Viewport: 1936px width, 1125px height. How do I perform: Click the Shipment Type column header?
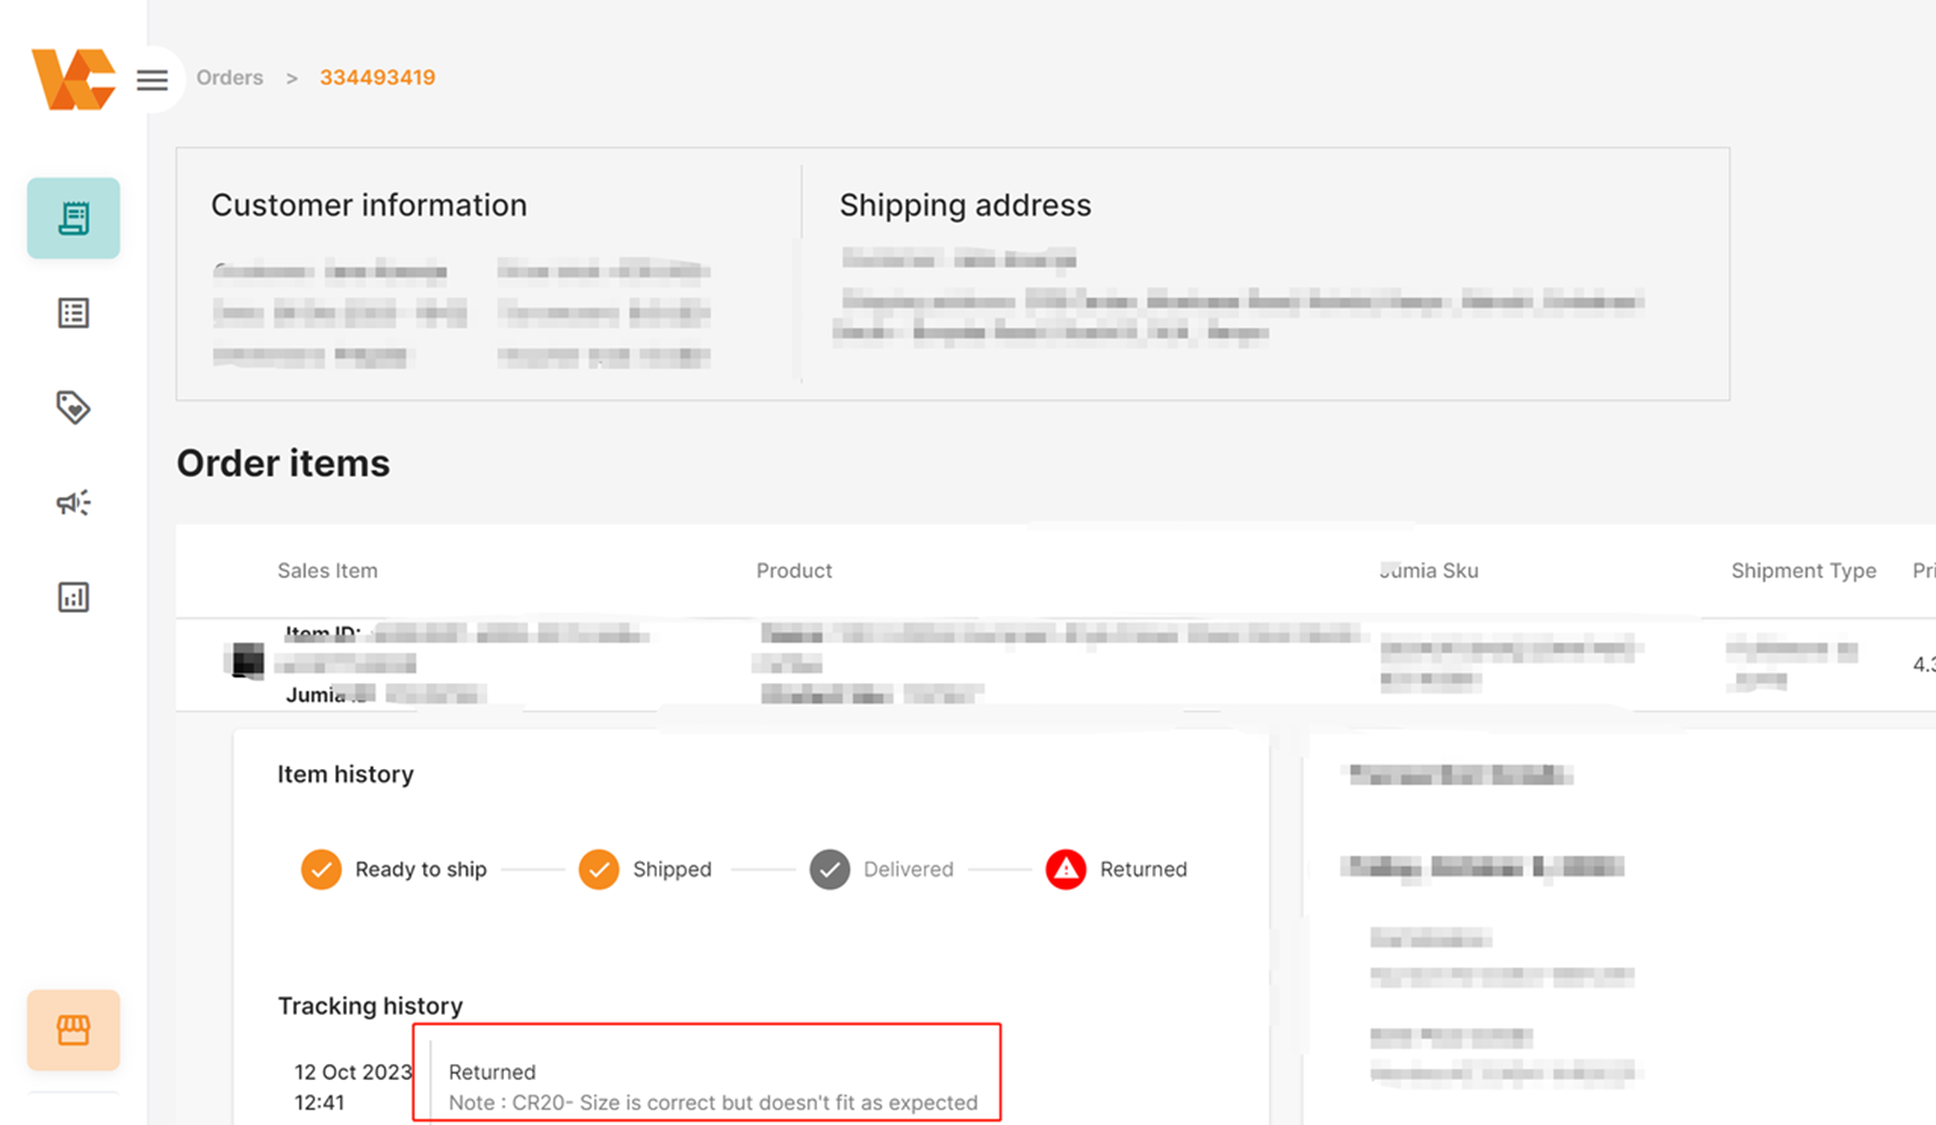[1802, 570]
